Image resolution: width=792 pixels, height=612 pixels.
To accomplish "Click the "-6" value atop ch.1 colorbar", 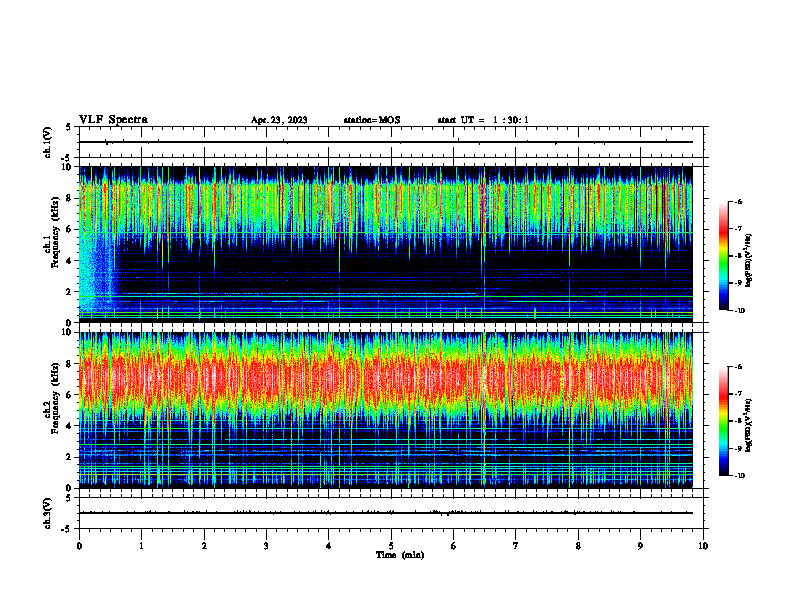I will (x=738, y=201).
